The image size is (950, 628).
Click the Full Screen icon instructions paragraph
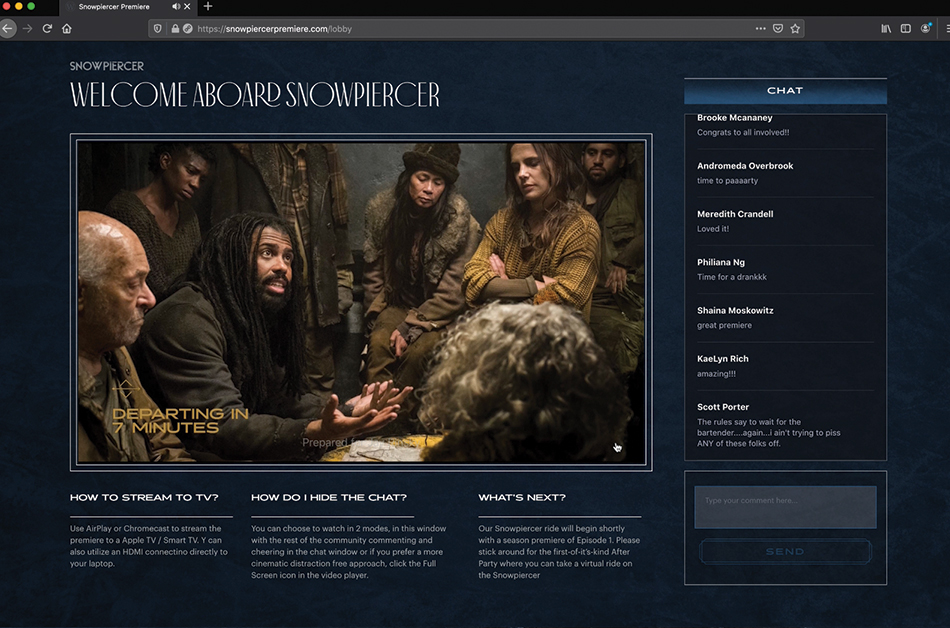[x=349, y=552]
